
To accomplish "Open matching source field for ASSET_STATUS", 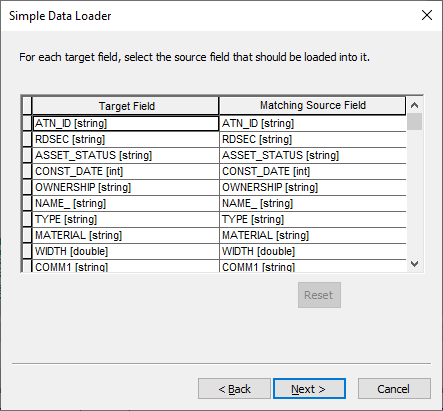I will click(313, 155).
